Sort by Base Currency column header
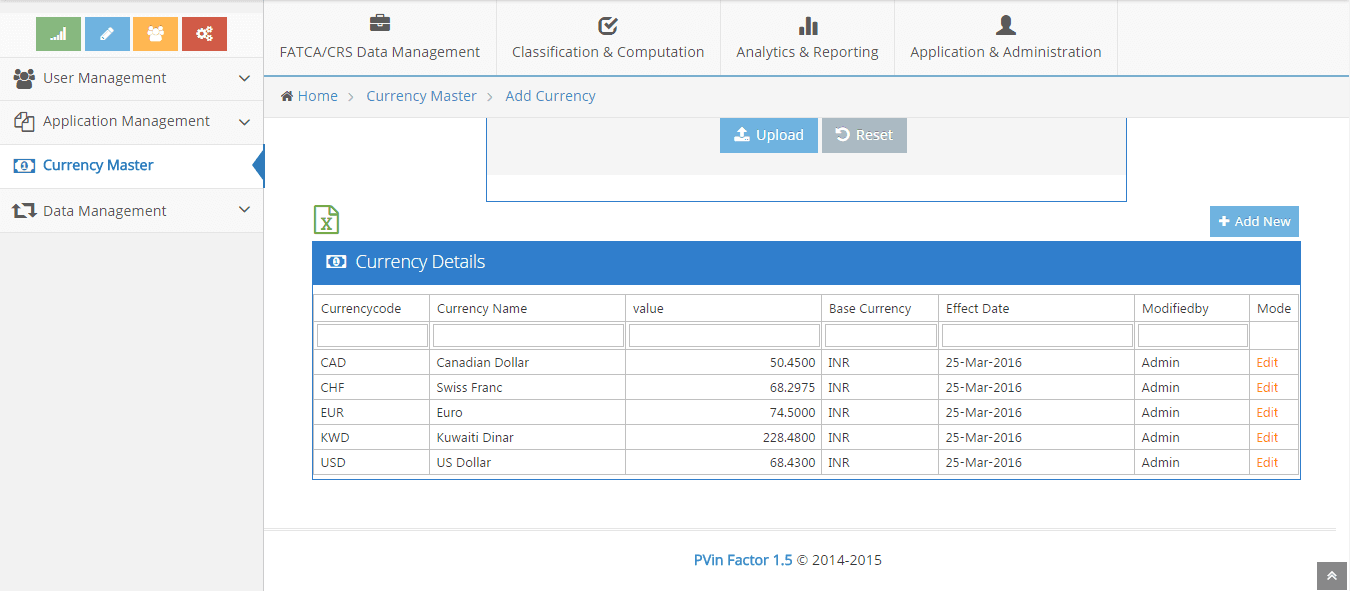 coord(881,308)
